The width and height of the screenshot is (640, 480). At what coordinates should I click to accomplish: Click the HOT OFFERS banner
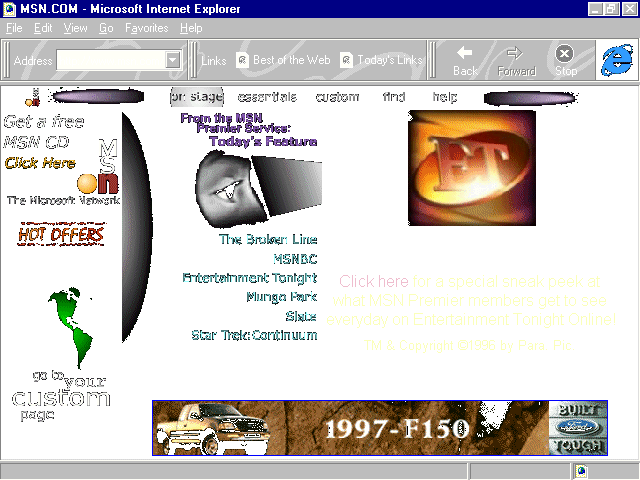(x=61, y=235)
